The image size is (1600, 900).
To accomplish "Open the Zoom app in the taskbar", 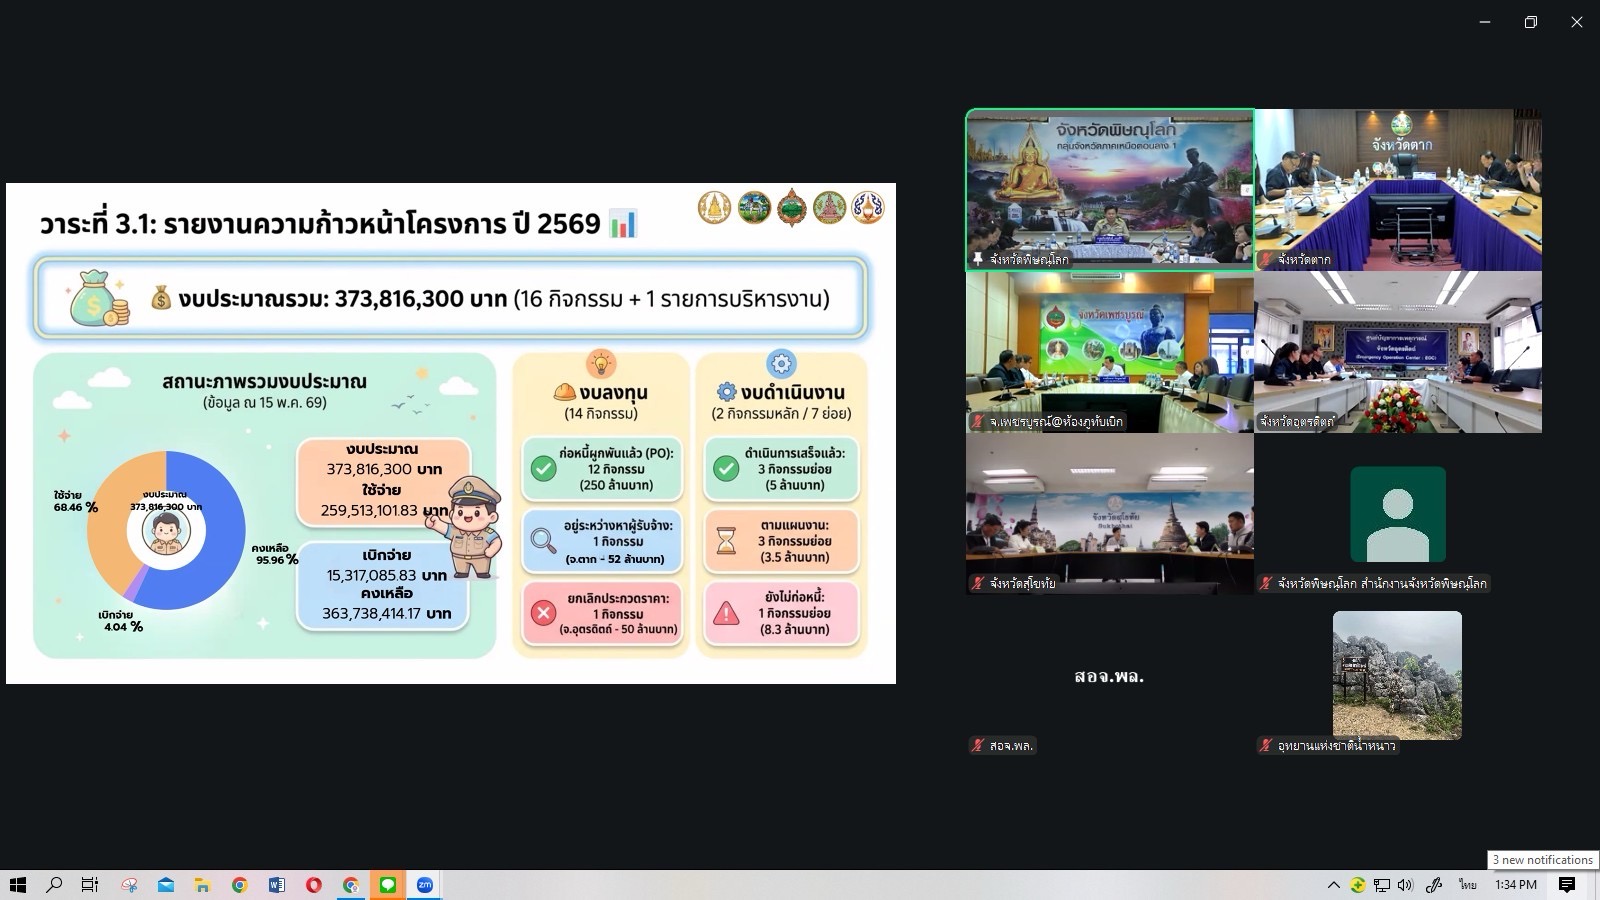I will pyautogui.click(x=425, y=885).
